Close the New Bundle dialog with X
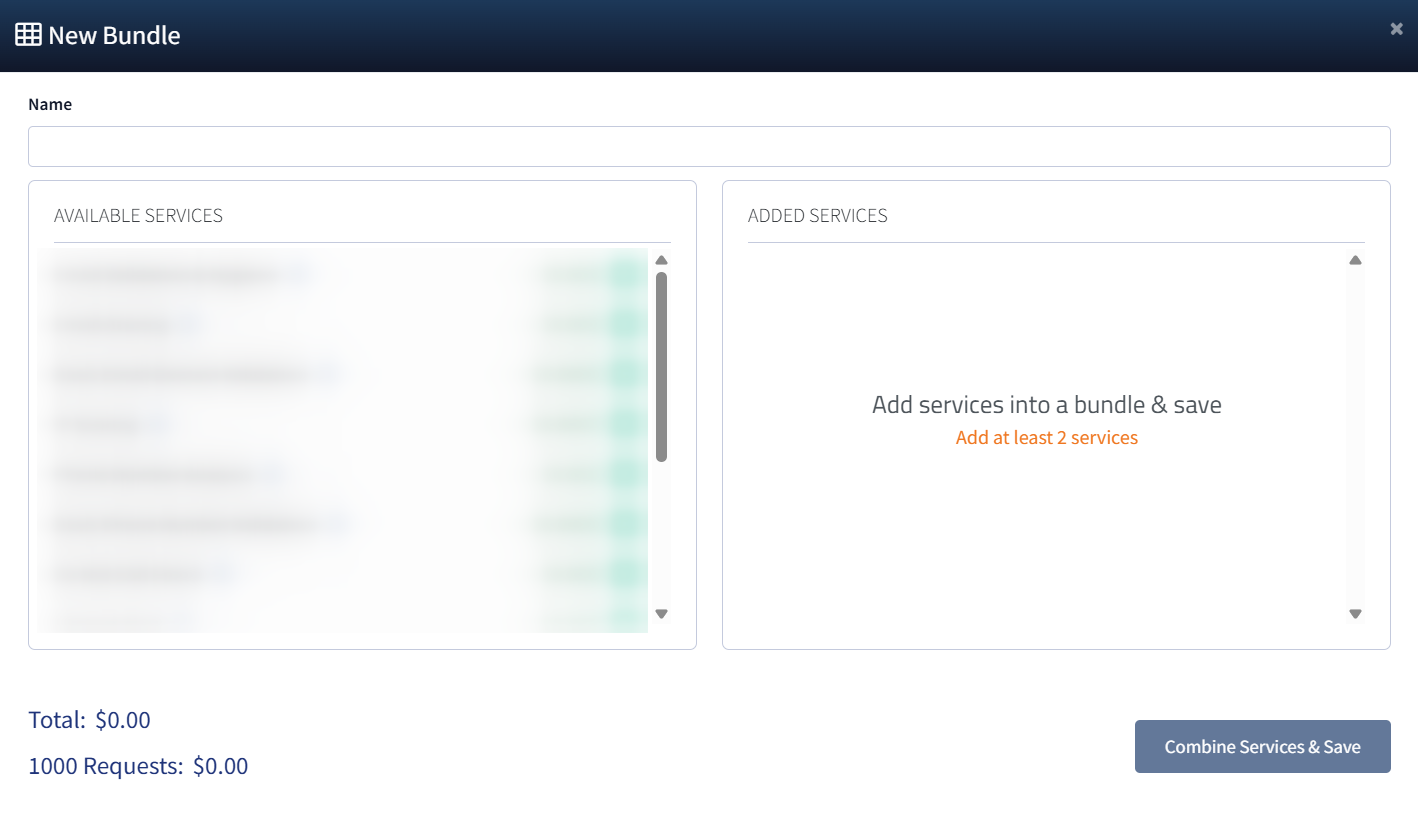The height and width of the screenshot is (819, 1418). 1396,29
